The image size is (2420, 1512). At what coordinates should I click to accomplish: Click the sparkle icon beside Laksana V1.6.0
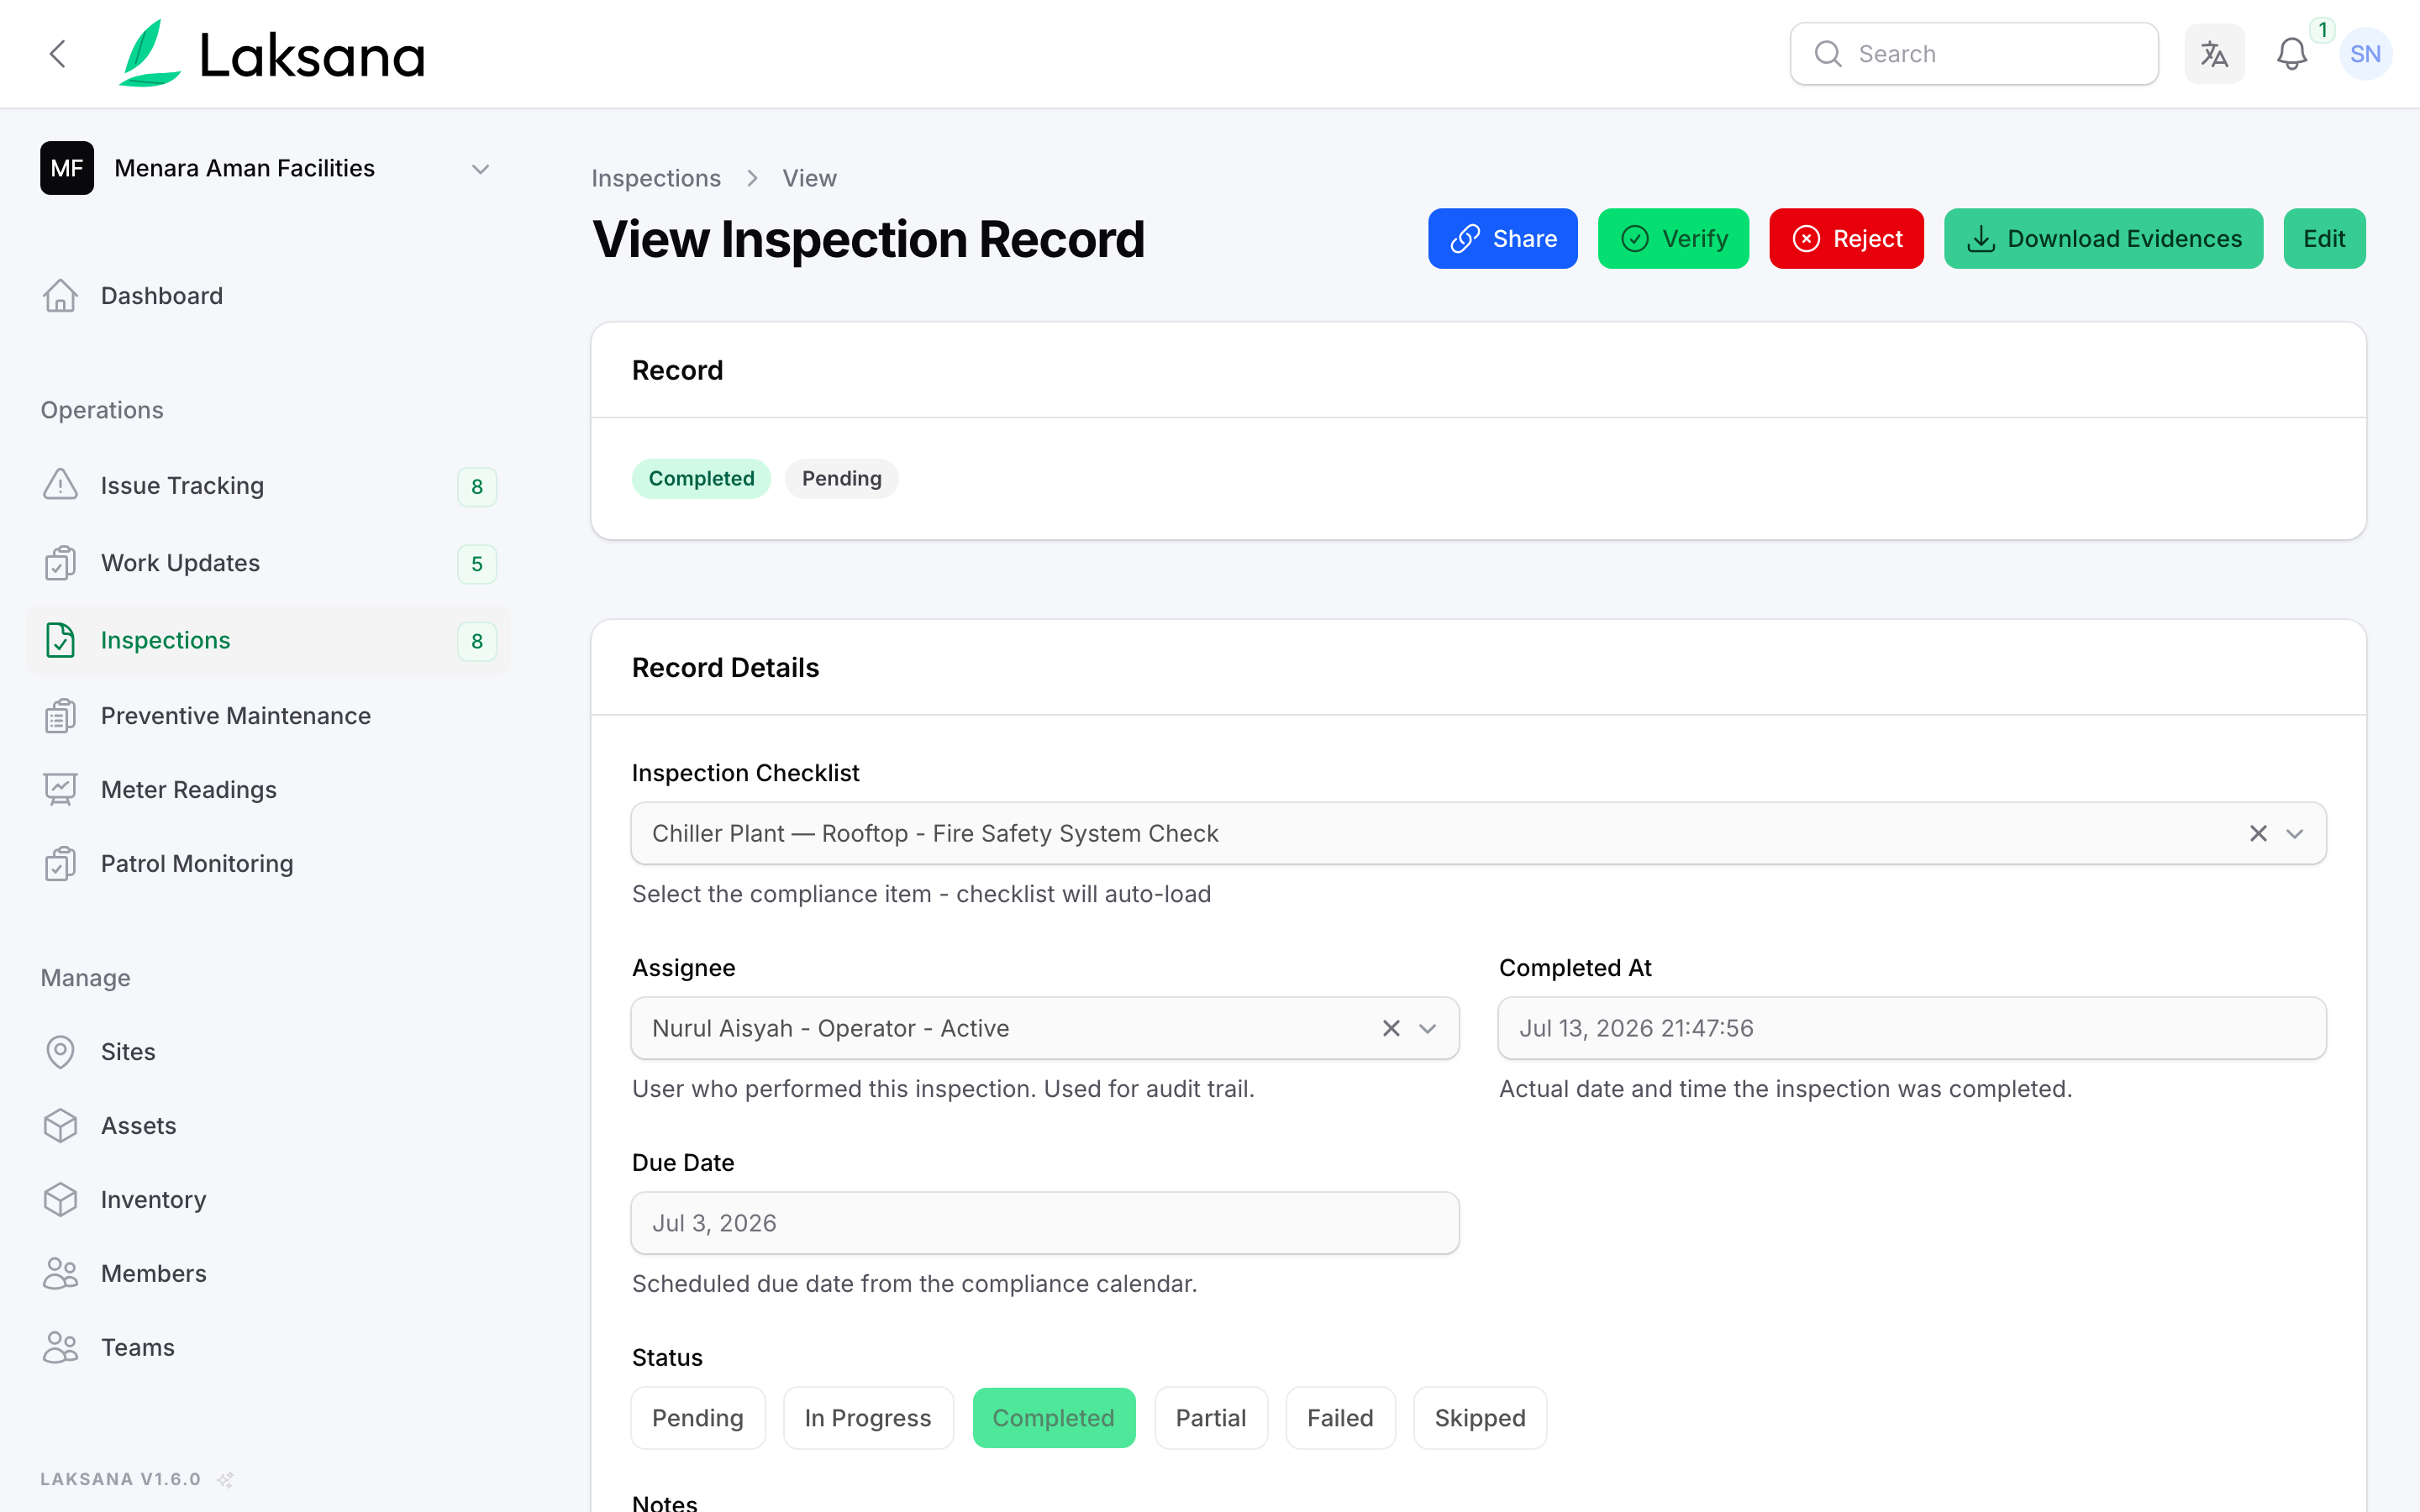(226, 1479)
